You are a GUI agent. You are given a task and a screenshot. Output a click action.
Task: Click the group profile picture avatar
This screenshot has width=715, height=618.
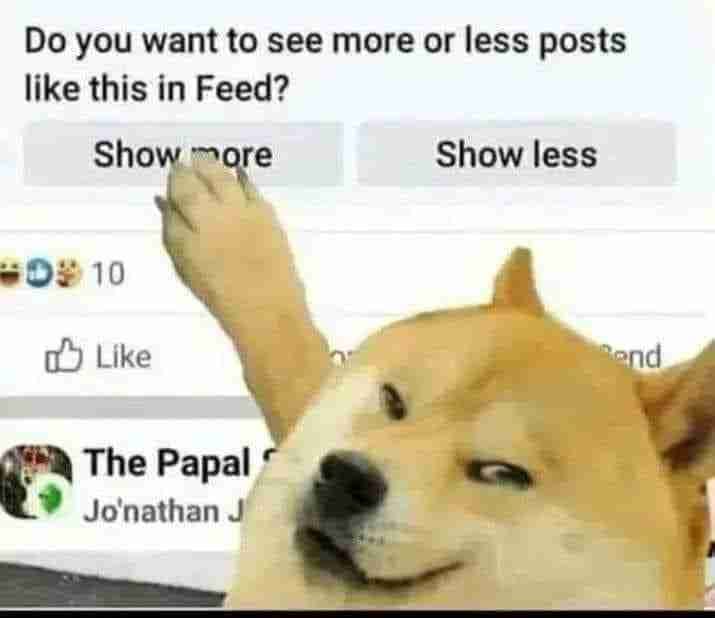click(x=33, y=481)
